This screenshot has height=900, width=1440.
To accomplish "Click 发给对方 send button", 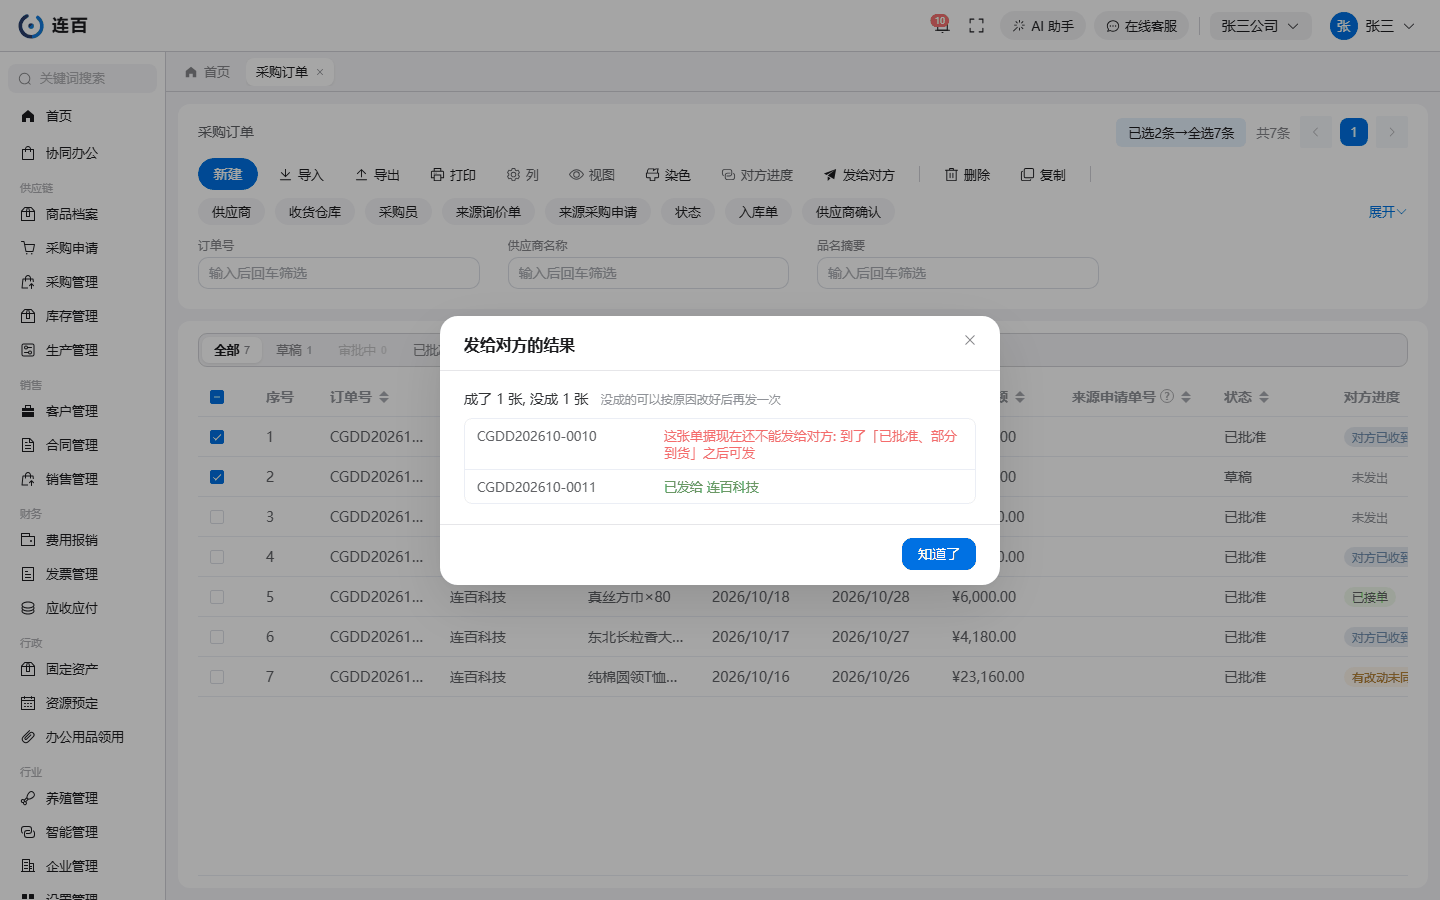I will click(859, 175).
